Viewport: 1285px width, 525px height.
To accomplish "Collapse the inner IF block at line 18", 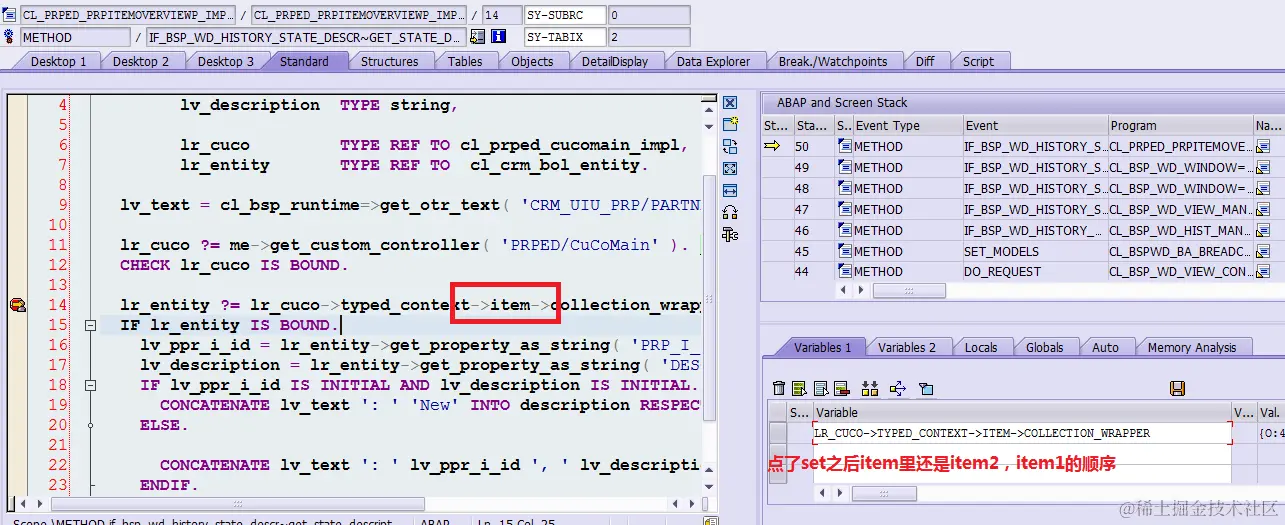I will (x=90, y=385).
